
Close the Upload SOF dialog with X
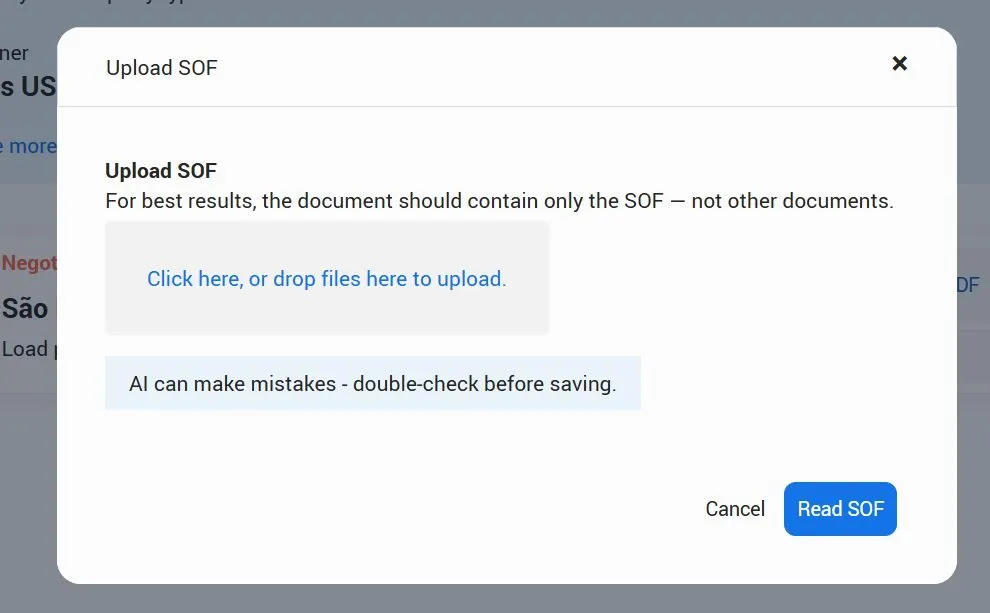[x=899, y=63]
